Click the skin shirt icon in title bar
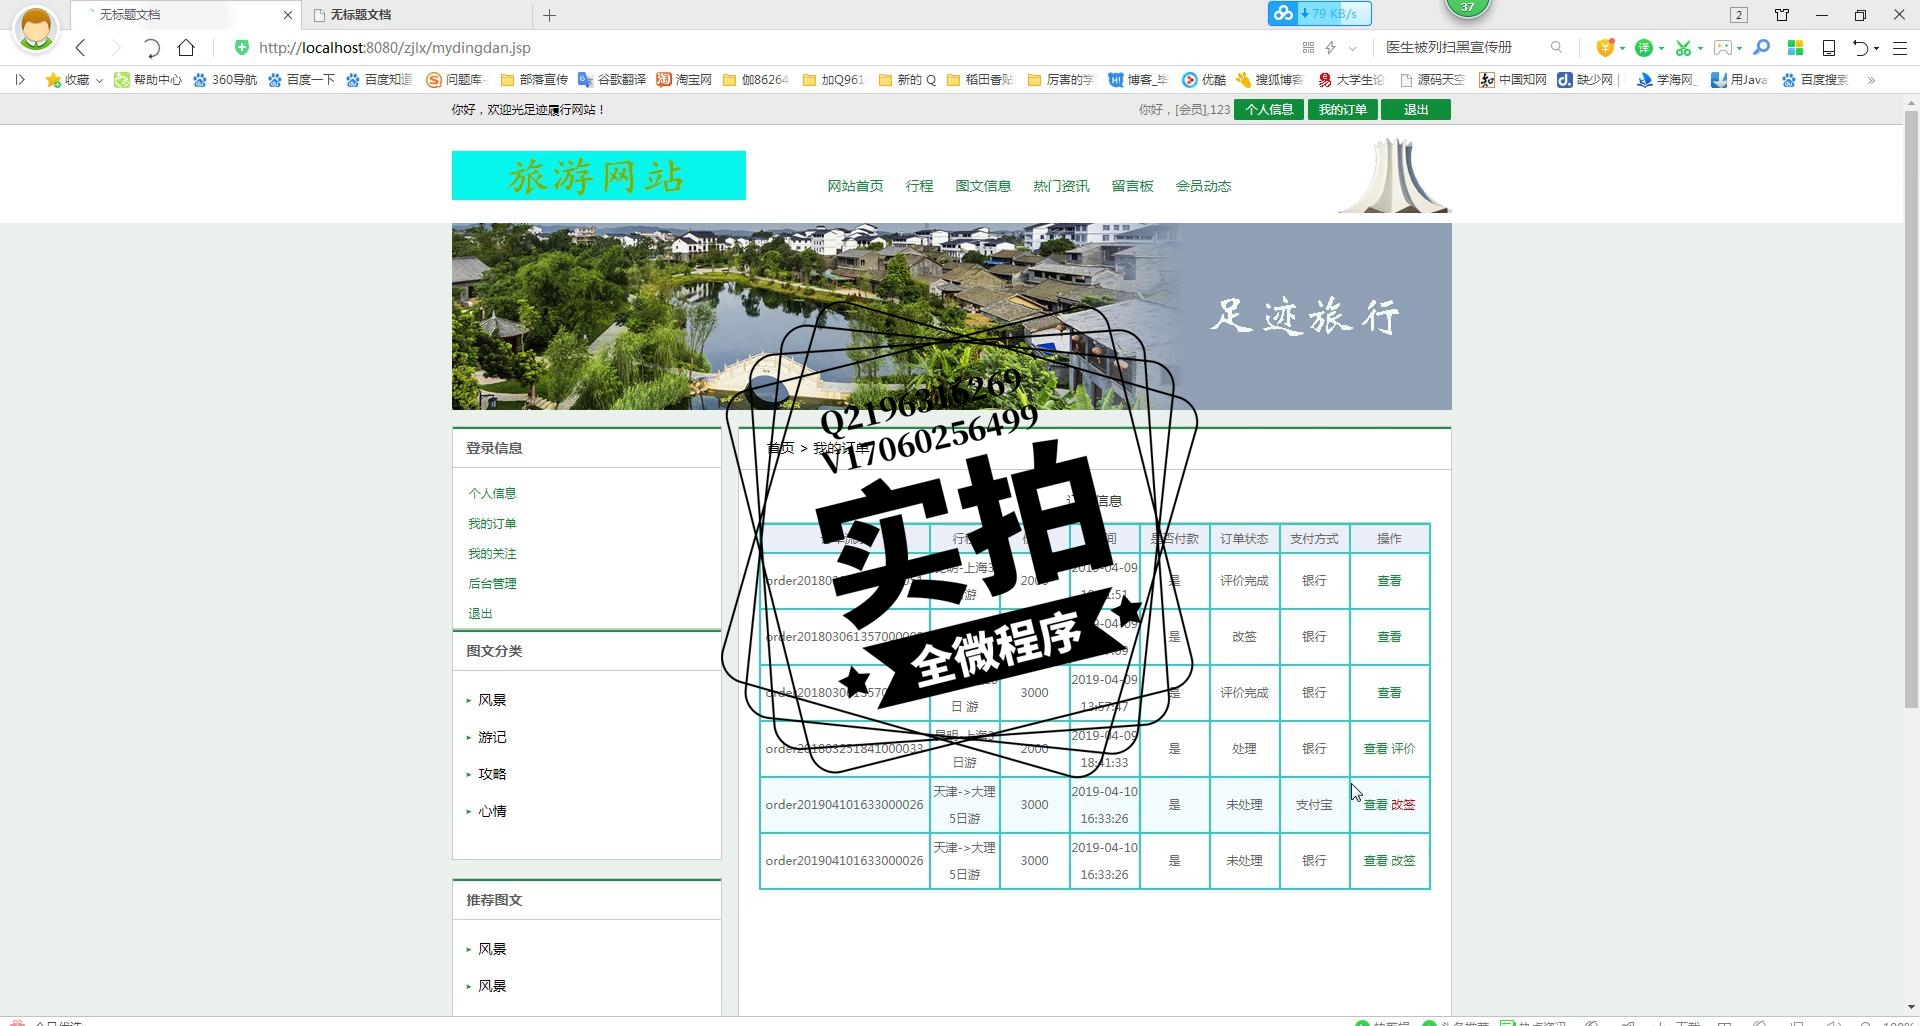 (x=1782, y=15)
